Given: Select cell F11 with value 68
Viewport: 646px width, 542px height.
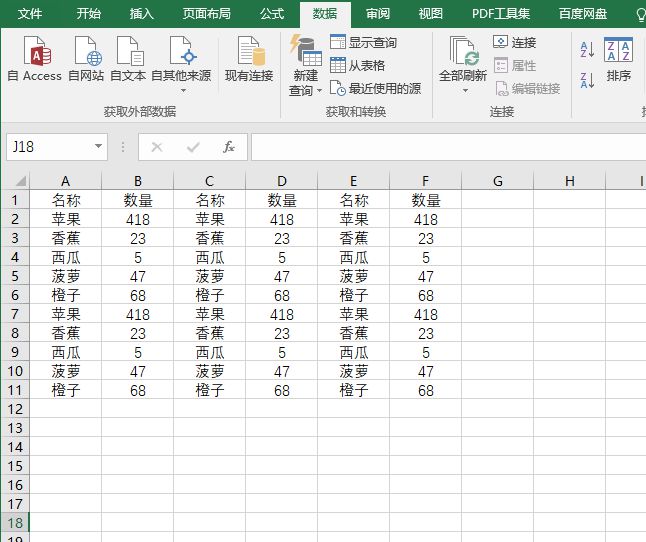Looking at the screenshot, I should click(x=426, y=390).
